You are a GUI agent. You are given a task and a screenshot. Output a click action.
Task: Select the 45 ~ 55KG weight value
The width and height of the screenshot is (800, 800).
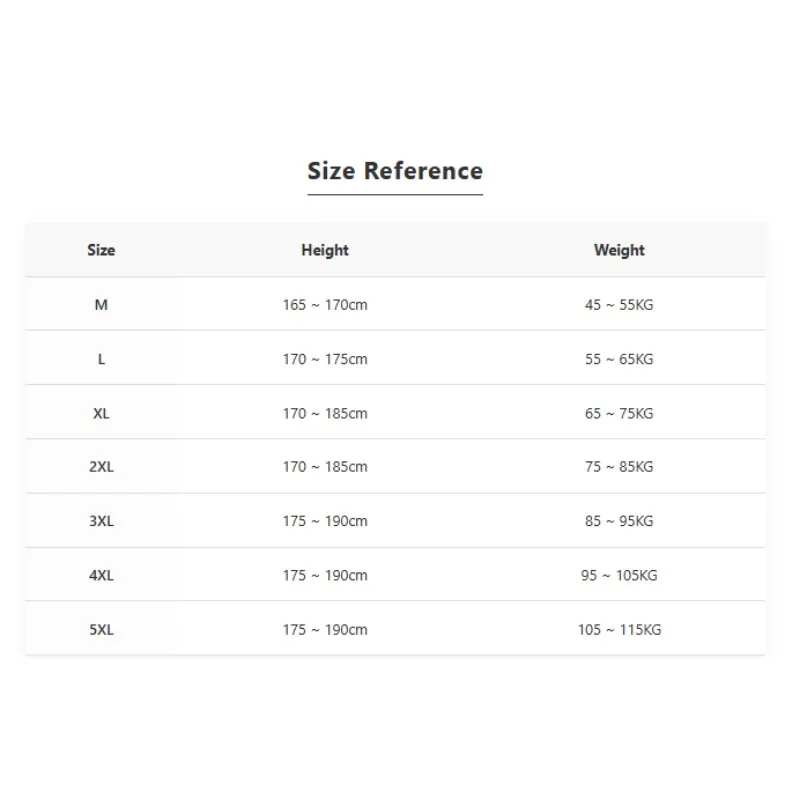(619, 305)
